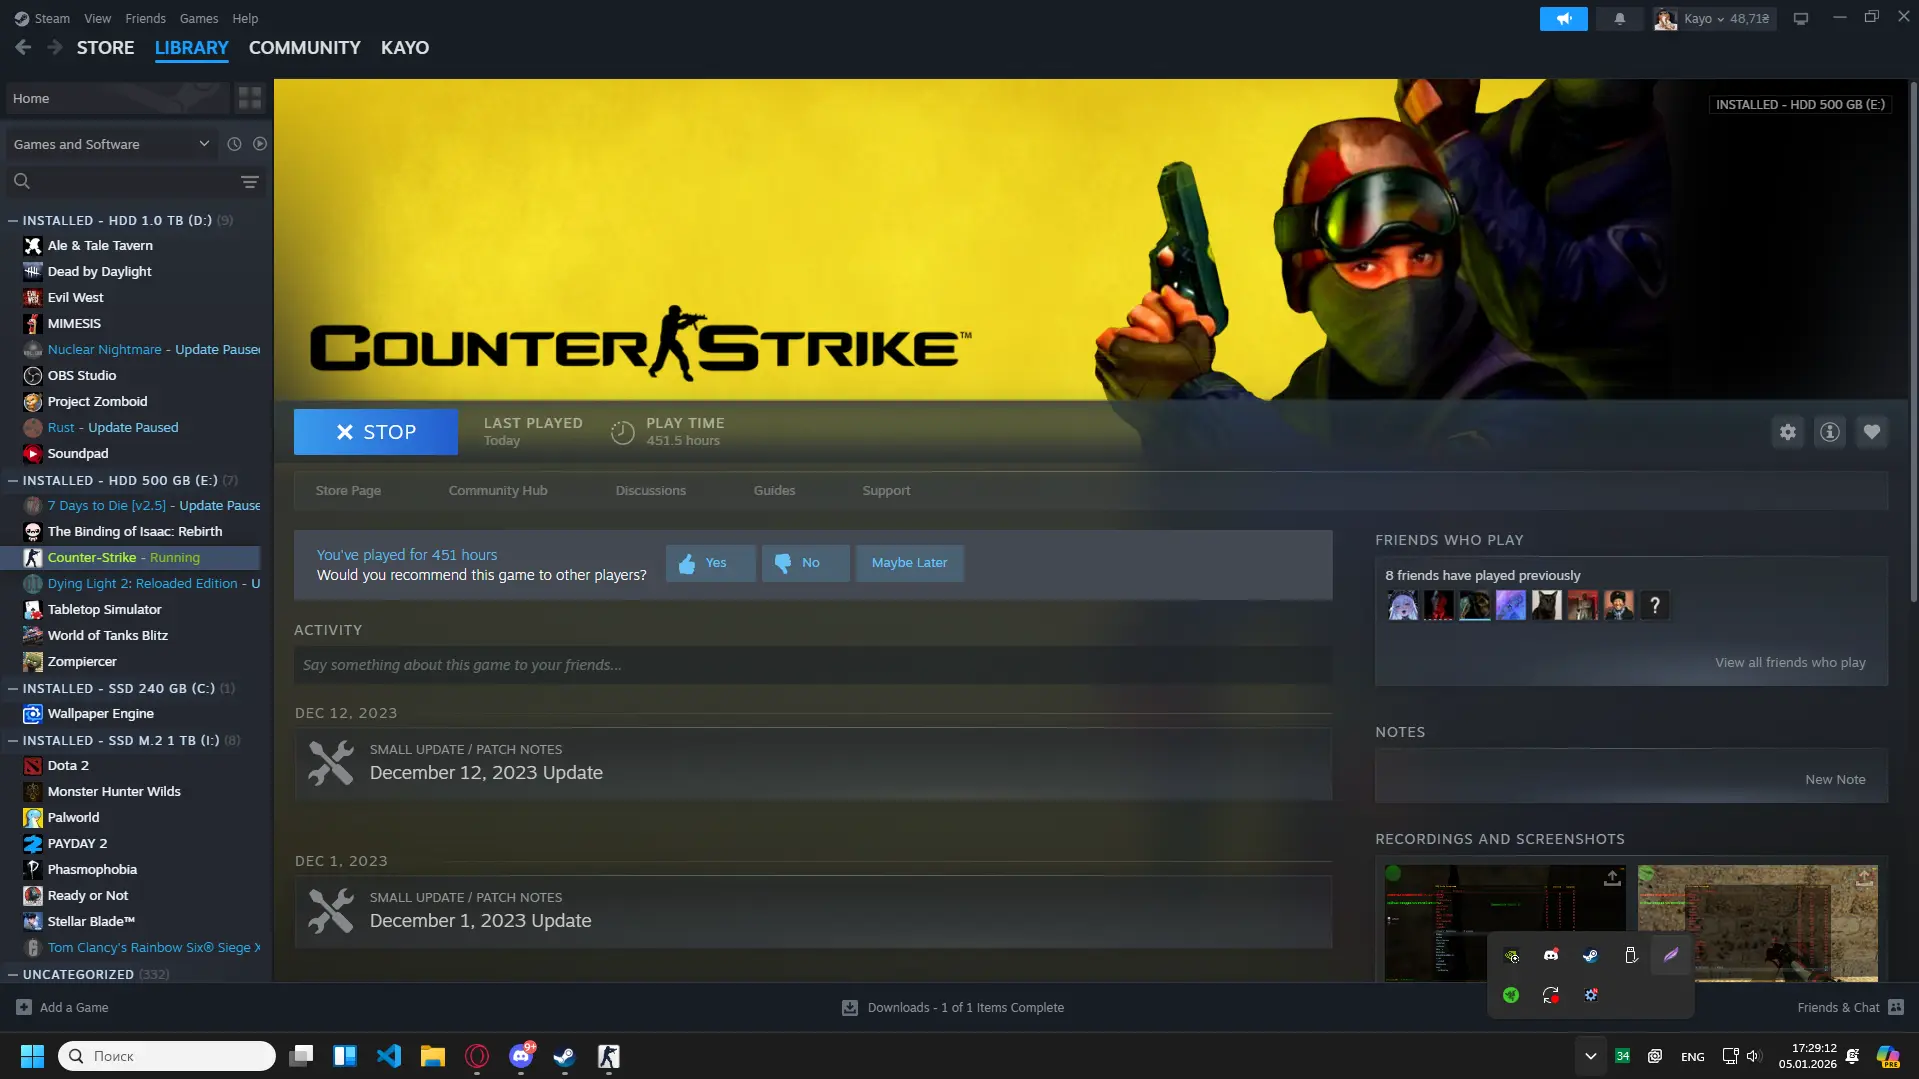The image size is (1919, 1079).
Task: Collapse the Installed - HDD 500 GB (E:) category
Action: click(x=13, y=480)
